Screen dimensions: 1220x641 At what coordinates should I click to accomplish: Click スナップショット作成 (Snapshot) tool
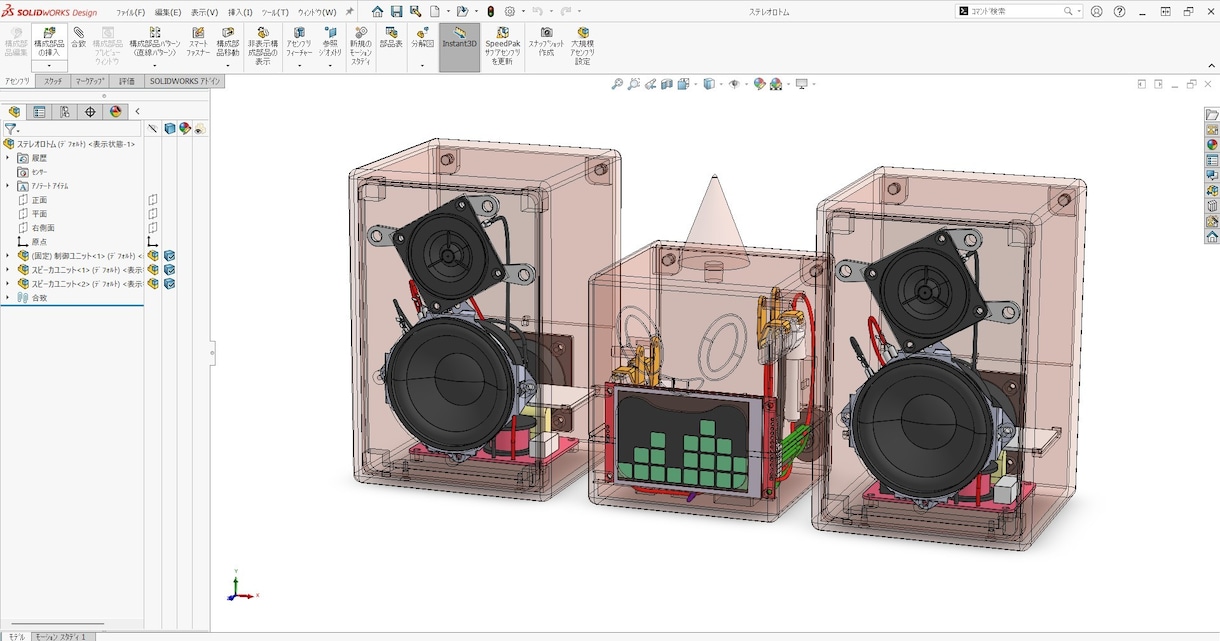[546, 42]
